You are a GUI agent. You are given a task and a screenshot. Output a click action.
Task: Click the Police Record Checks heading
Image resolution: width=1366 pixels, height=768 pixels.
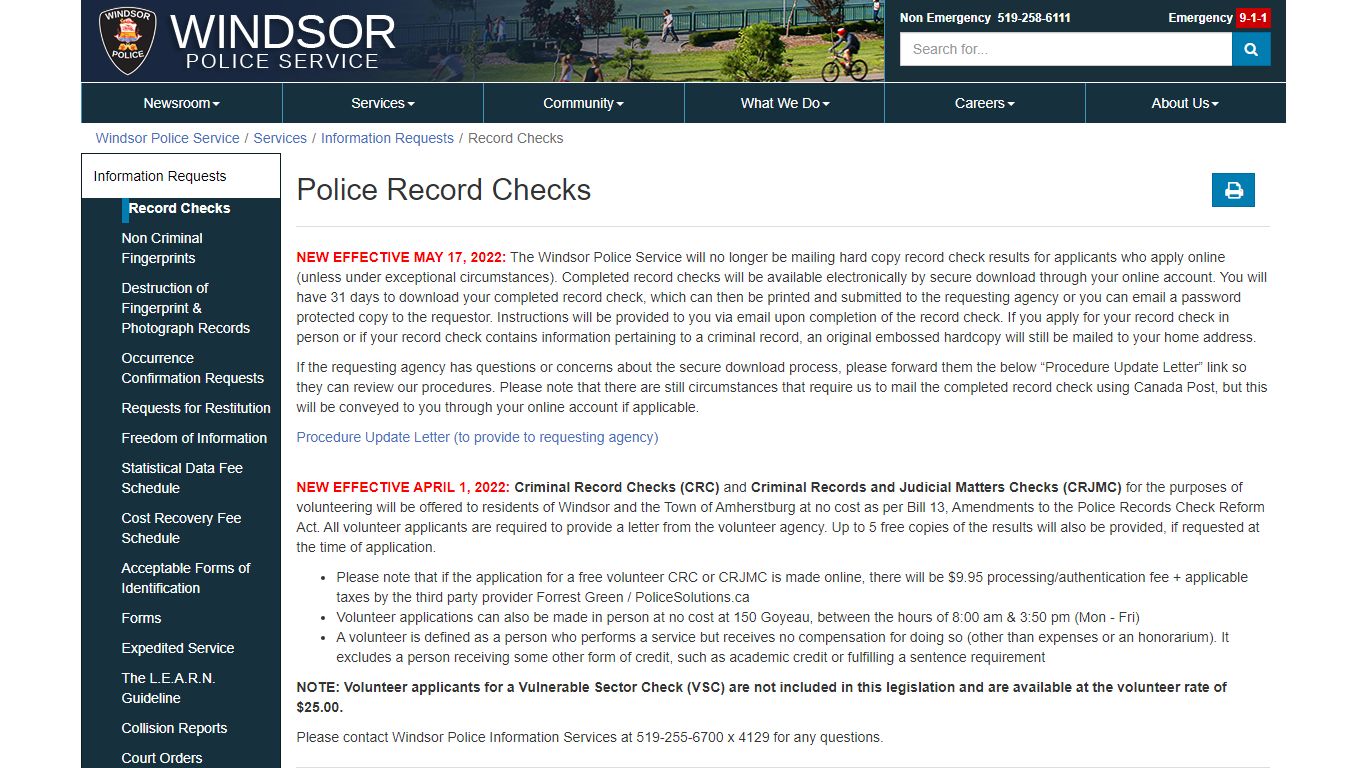[444, 190]
